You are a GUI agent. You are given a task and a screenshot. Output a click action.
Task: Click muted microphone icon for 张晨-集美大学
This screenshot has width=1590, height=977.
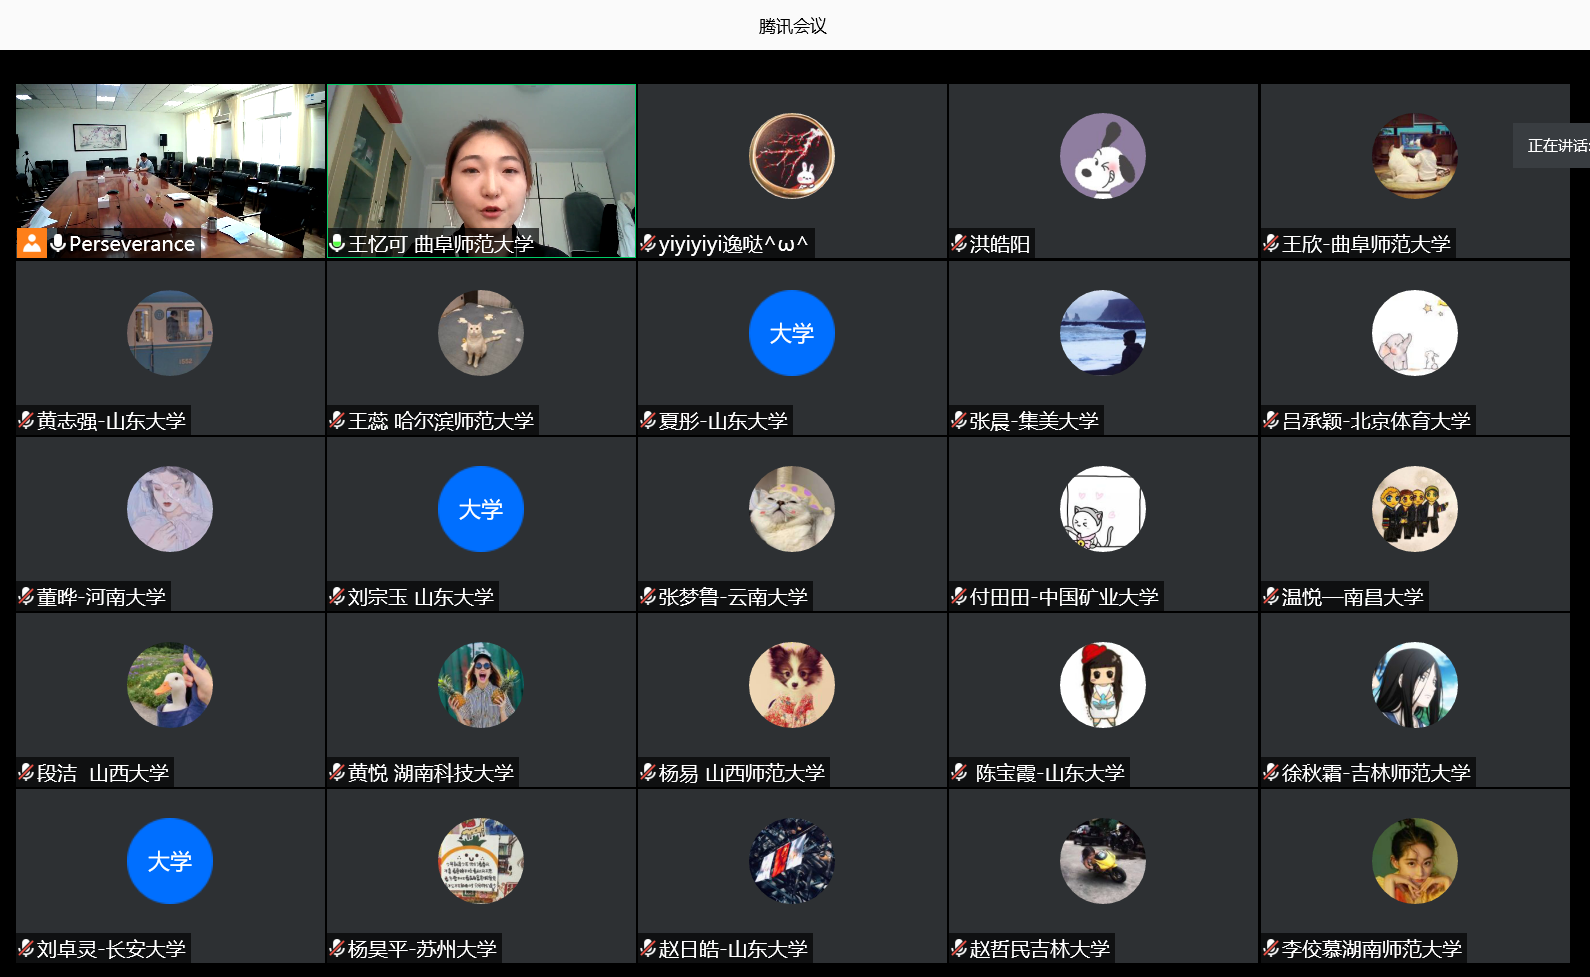[x=959, y=420]
